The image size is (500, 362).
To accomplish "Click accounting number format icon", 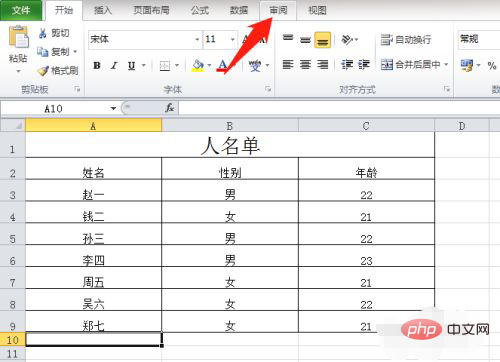I will pos(467,65).
